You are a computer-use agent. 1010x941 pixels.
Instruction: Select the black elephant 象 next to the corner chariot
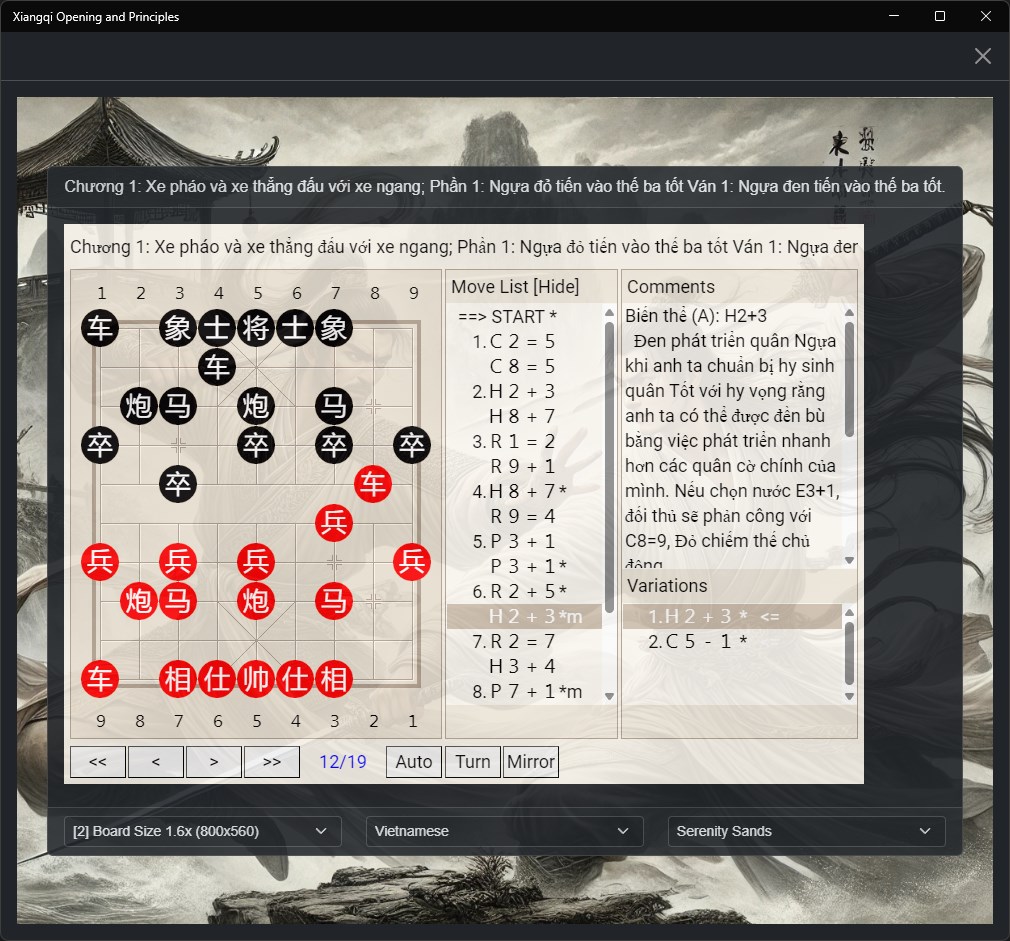pos(178,328)
